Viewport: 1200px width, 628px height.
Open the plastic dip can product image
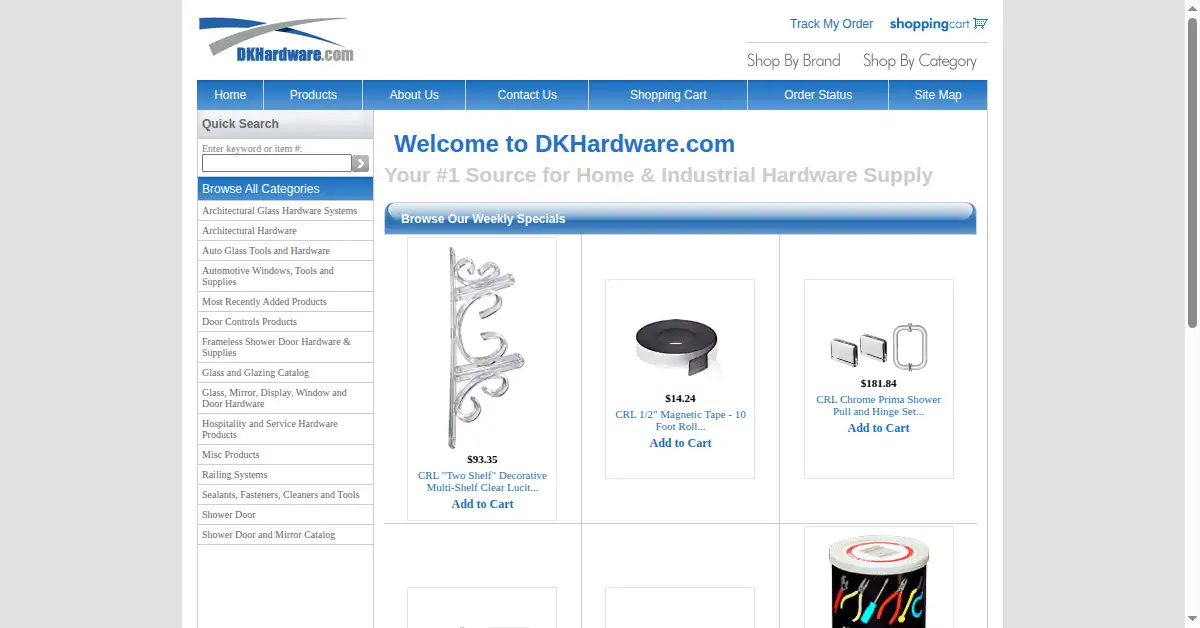[878, 580]
